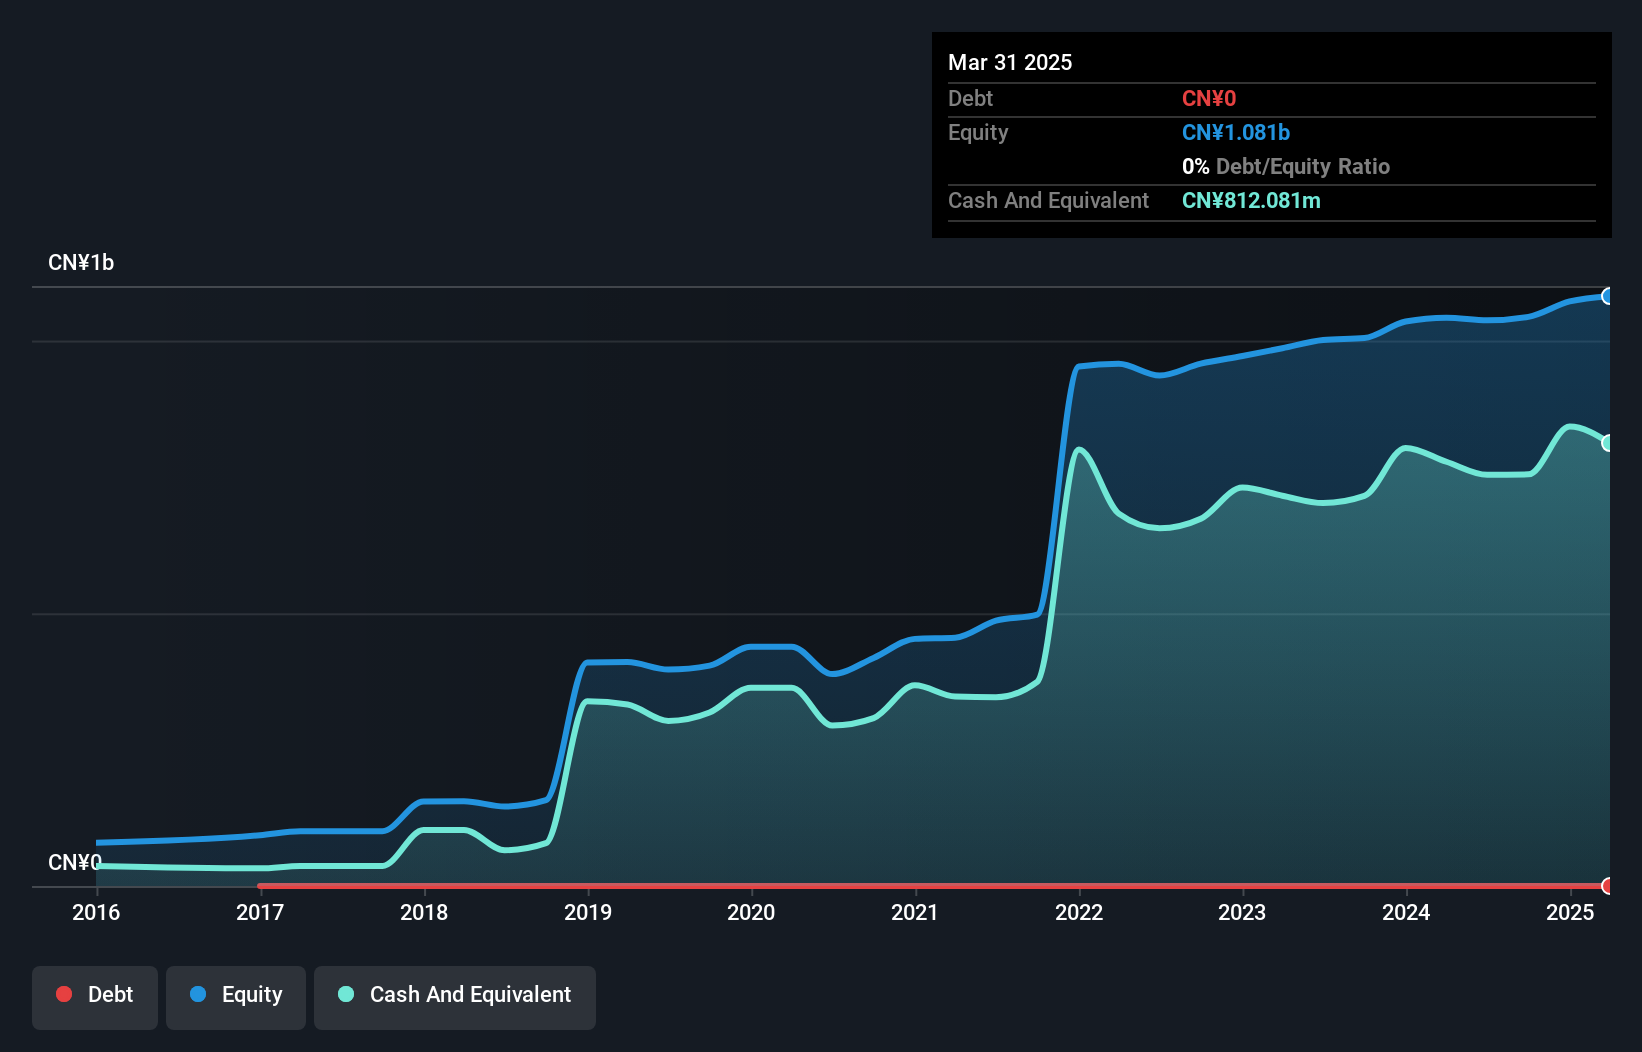Click the 2017 x-axis label
The height and width of the screenshot is (1052, 1642).
pyautogui.click(x=260, y=912)
